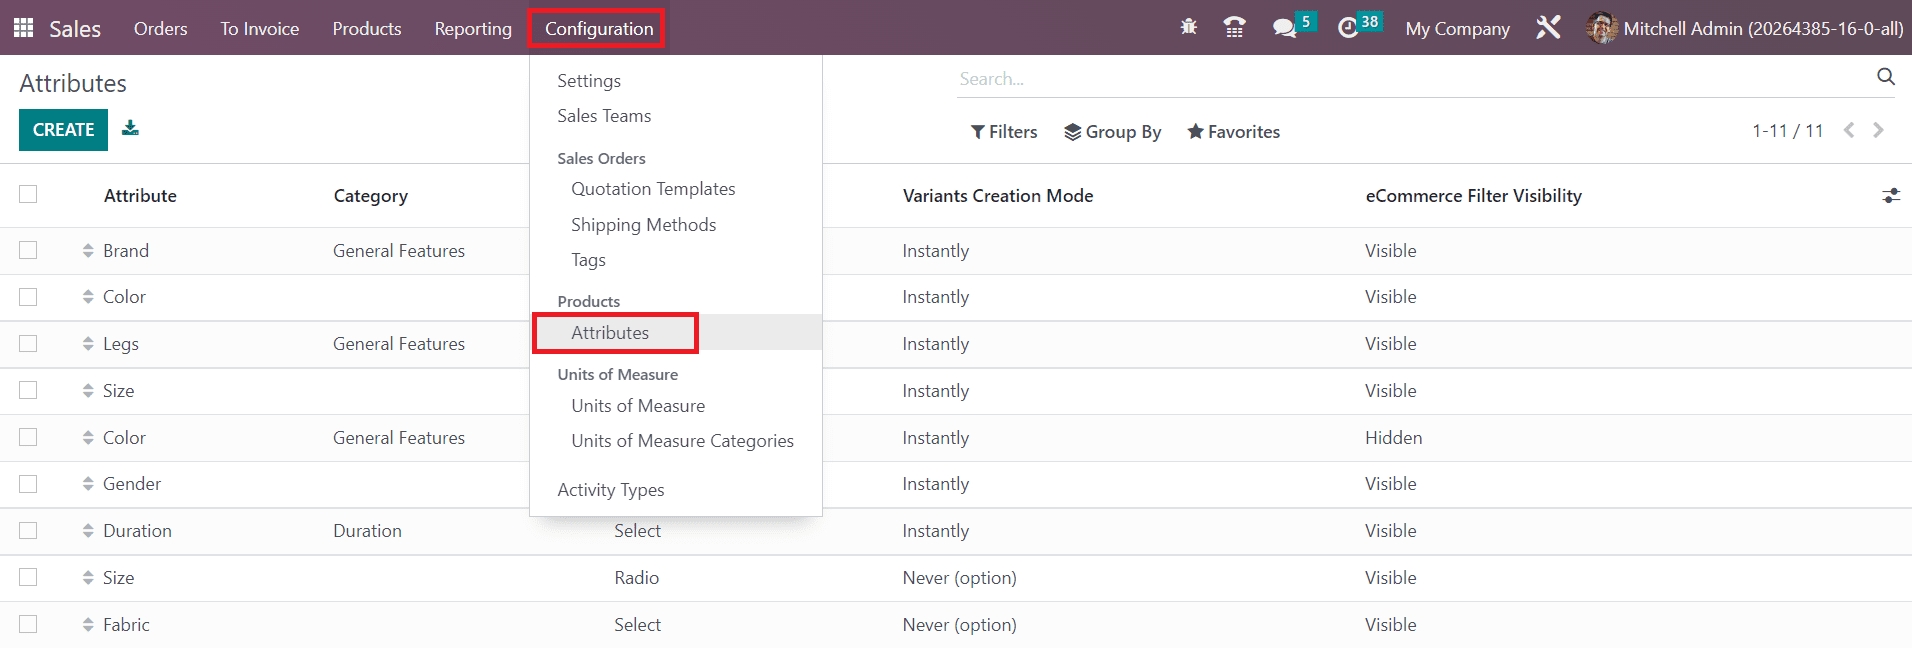Click the debug bug icon

pyautogui.click(x=1188, y=28)
